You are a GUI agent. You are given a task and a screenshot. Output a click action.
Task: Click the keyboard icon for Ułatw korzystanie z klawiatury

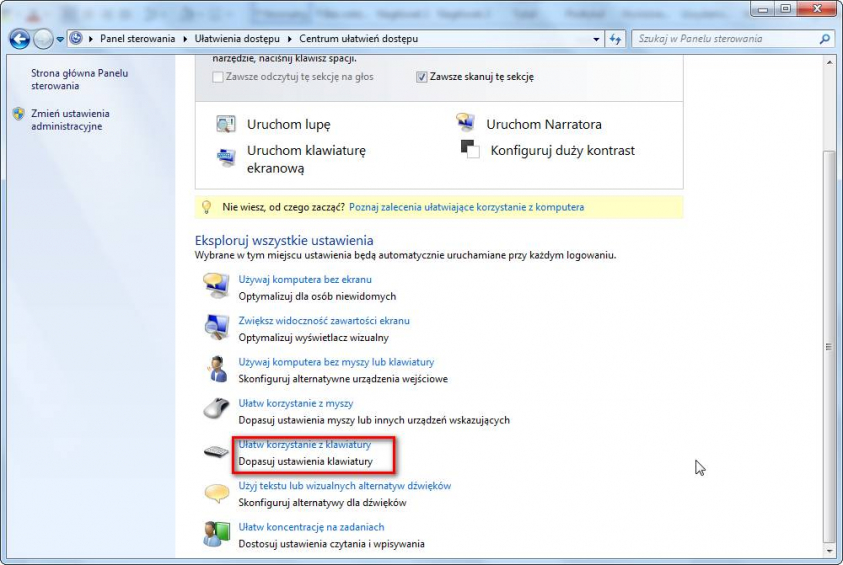click(216, 452)
